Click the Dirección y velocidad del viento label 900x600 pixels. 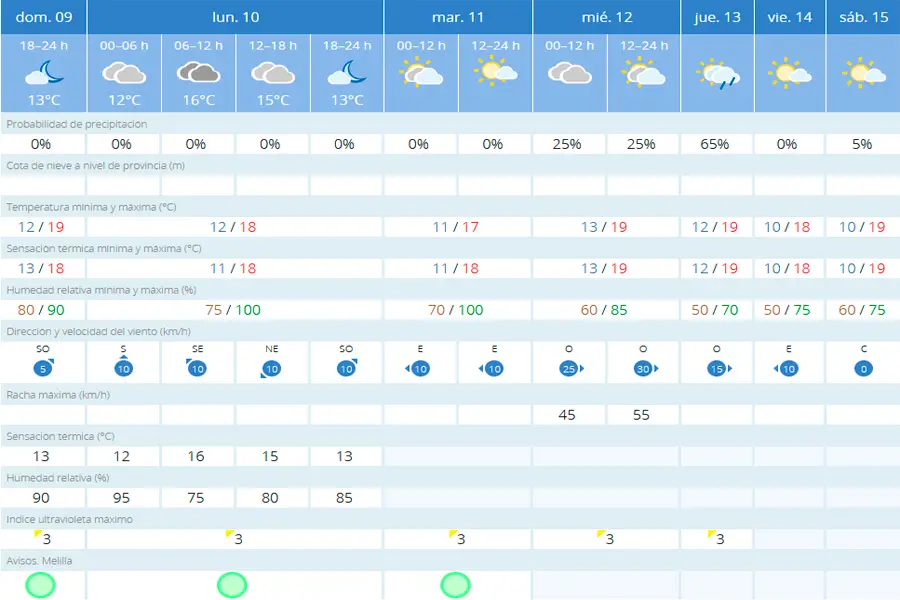(98, 331)
